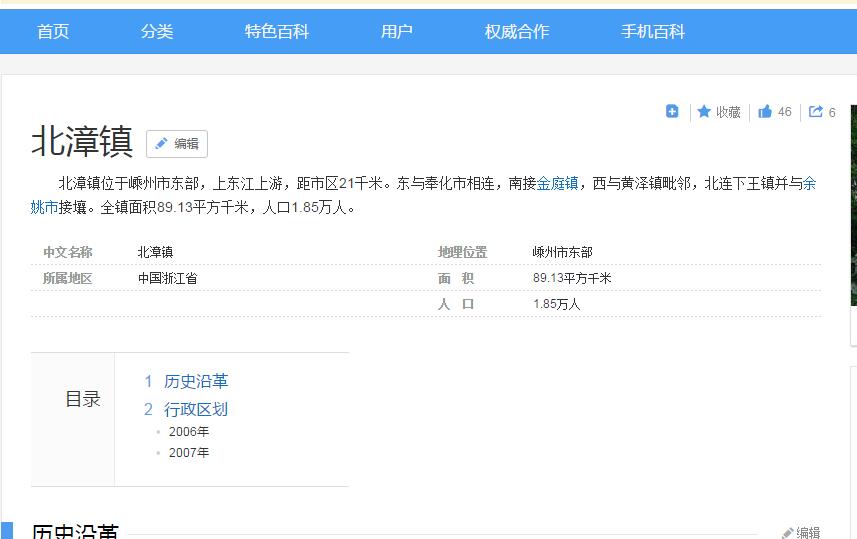Click the 面积 label in info table
Viewport: 857px width, 539px height.
click(456, 278)
